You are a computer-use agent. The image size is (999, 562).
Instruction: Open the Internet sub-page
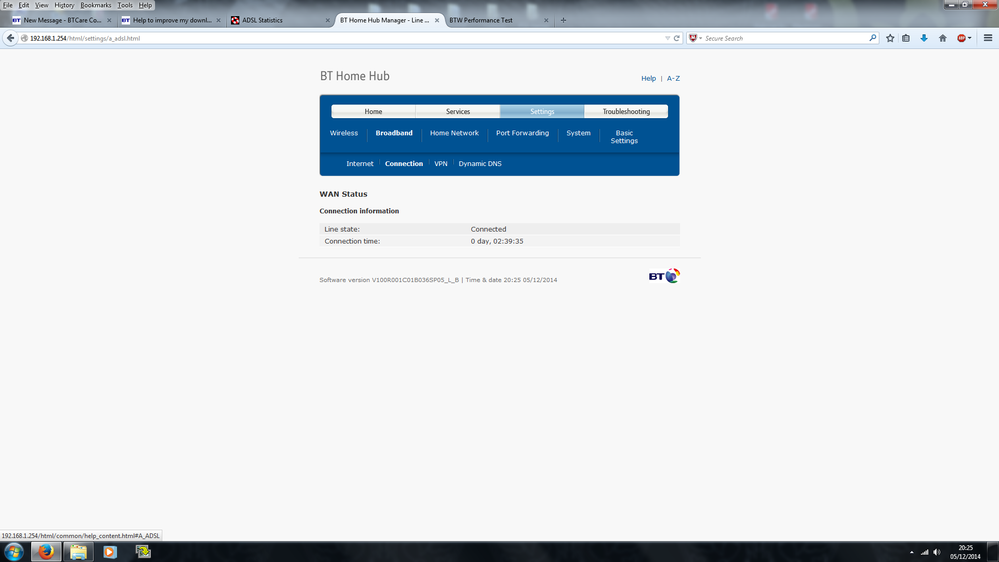(x=360, y=164)
